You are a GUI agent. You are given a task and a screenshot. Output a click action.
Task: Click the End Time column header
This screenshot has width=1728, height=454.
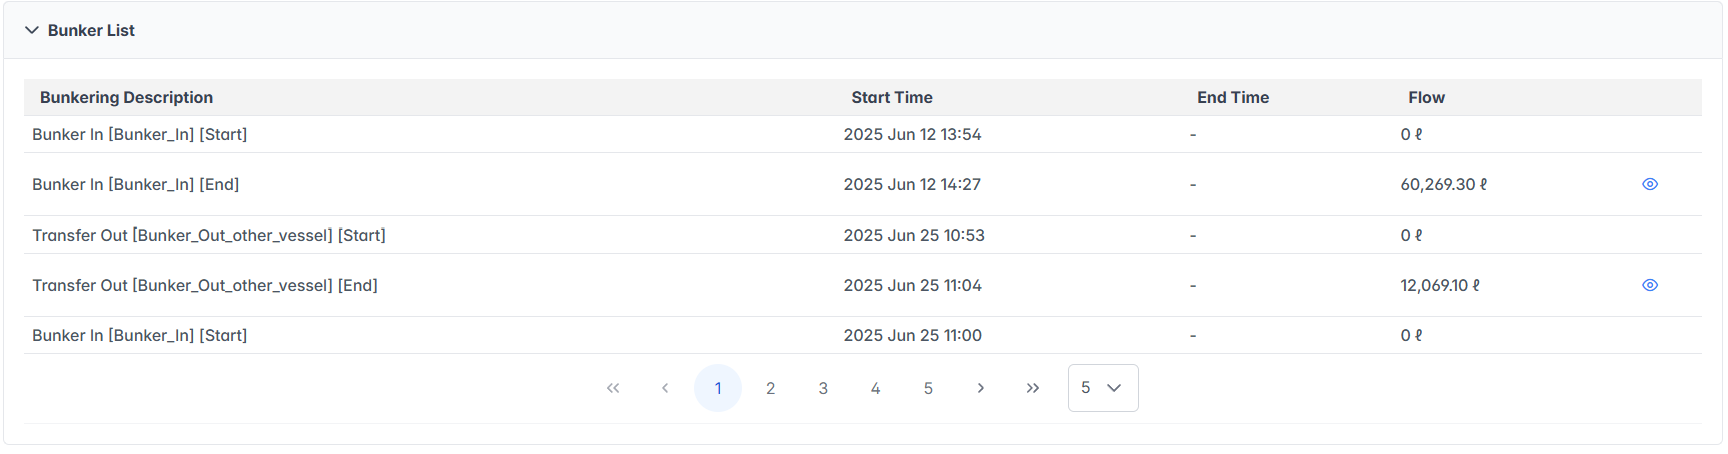click(x=1233, y=97)
